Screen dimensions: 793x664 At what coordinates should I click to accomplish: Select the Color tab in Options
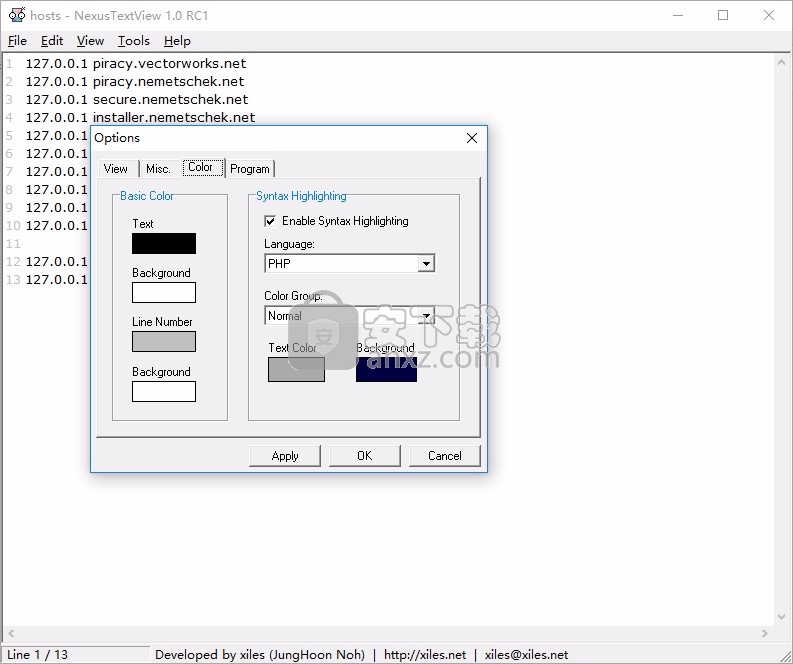201,167
